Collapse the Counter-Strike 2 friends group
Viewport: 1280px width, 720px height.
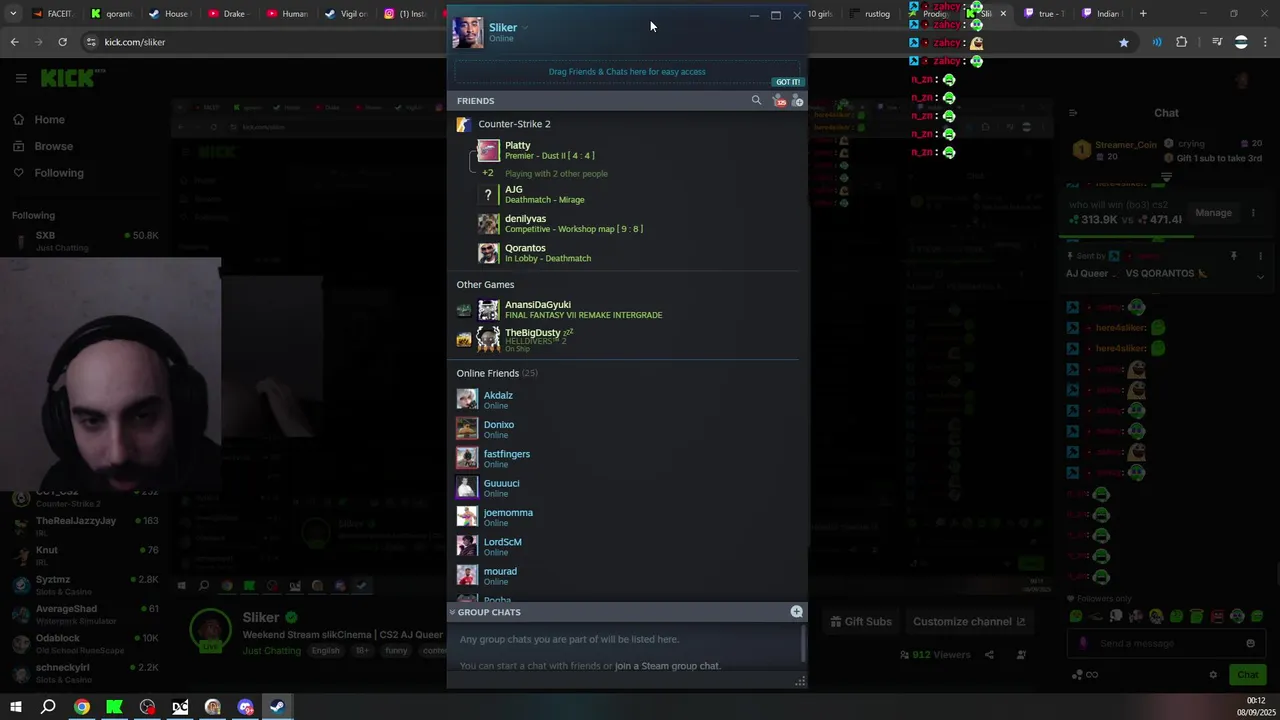tap(514, 124)
